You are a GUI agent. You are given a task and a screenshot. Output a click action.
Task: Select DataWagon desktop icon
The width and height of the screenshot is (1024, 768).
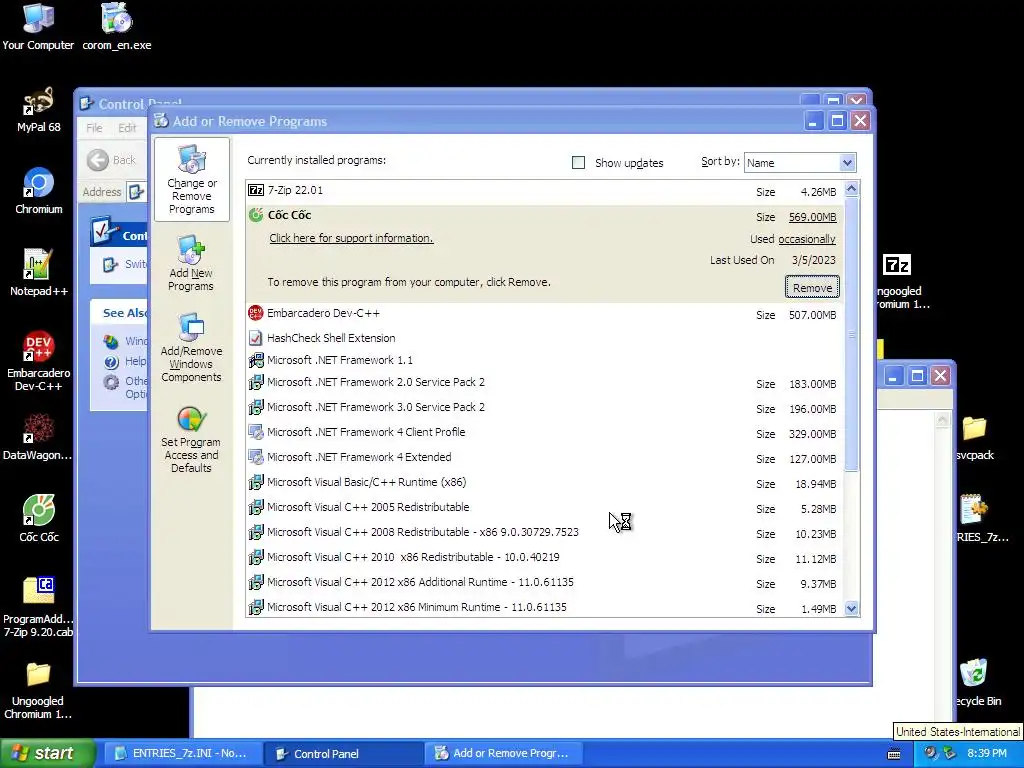(x=37, y=437)
